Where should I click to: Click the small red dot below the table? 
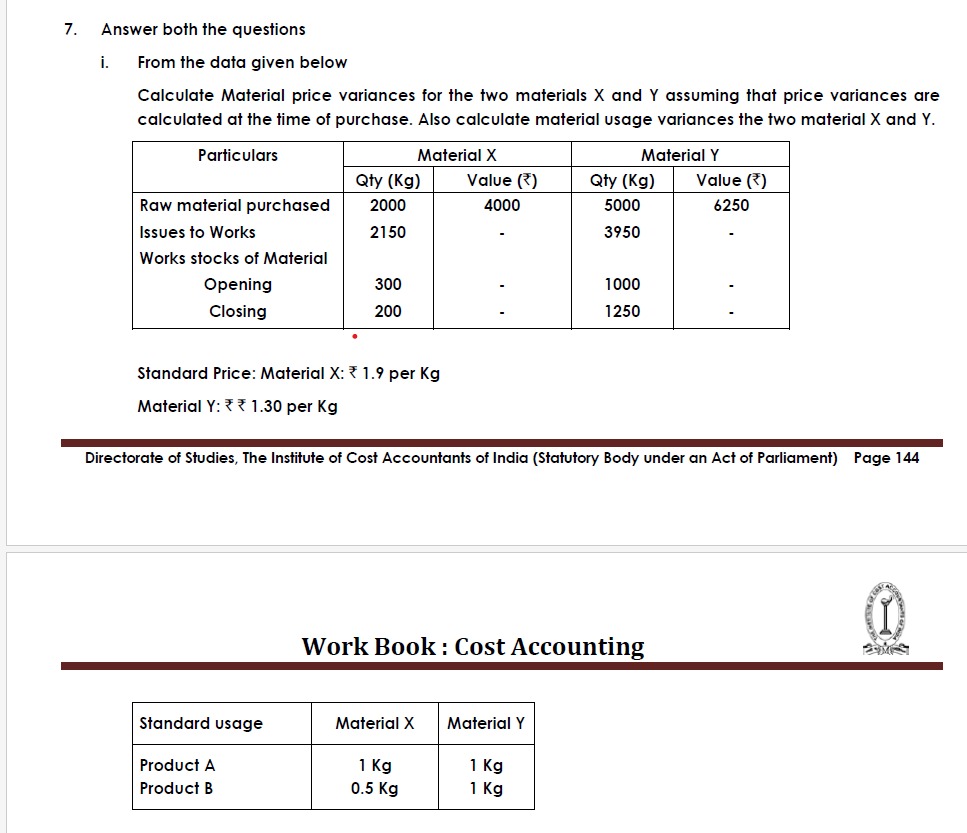pos(354,337)
